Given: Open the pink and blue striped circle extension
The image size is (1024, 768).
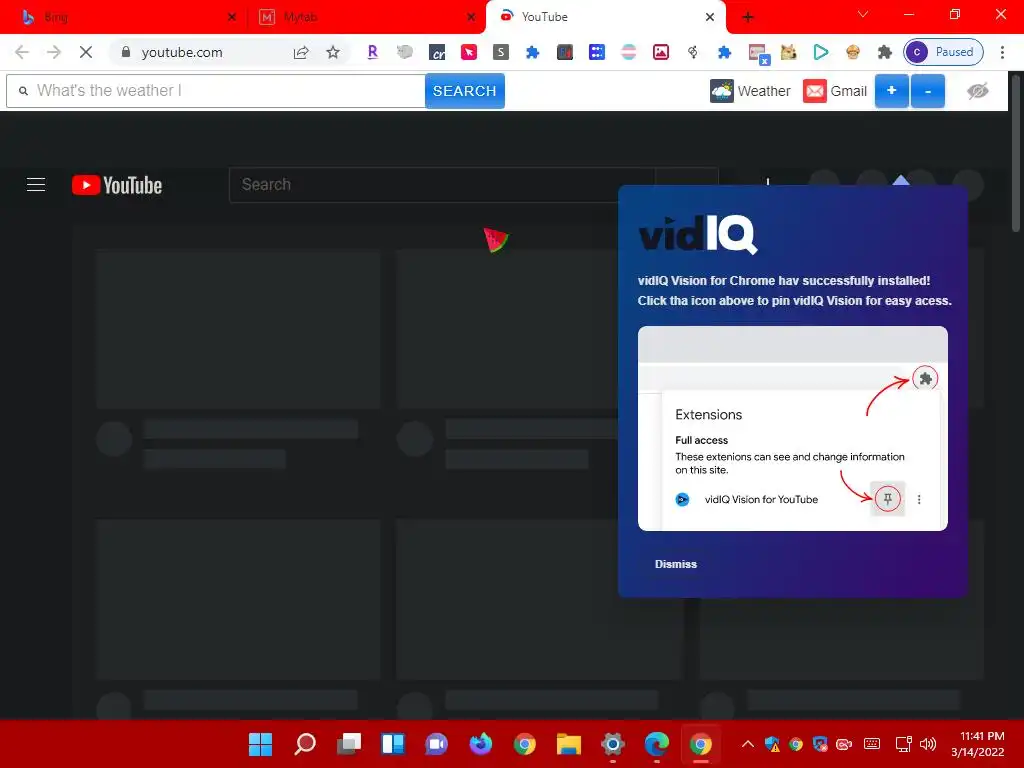Looking at the screenshot, I should (x=629, y=52).
